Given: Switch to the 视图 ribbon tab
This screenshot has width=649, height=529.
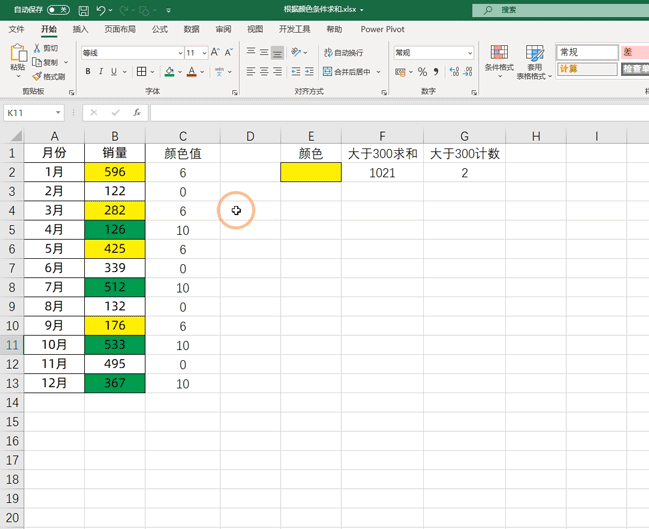Looking at the screenshot, I should [255, 29].
